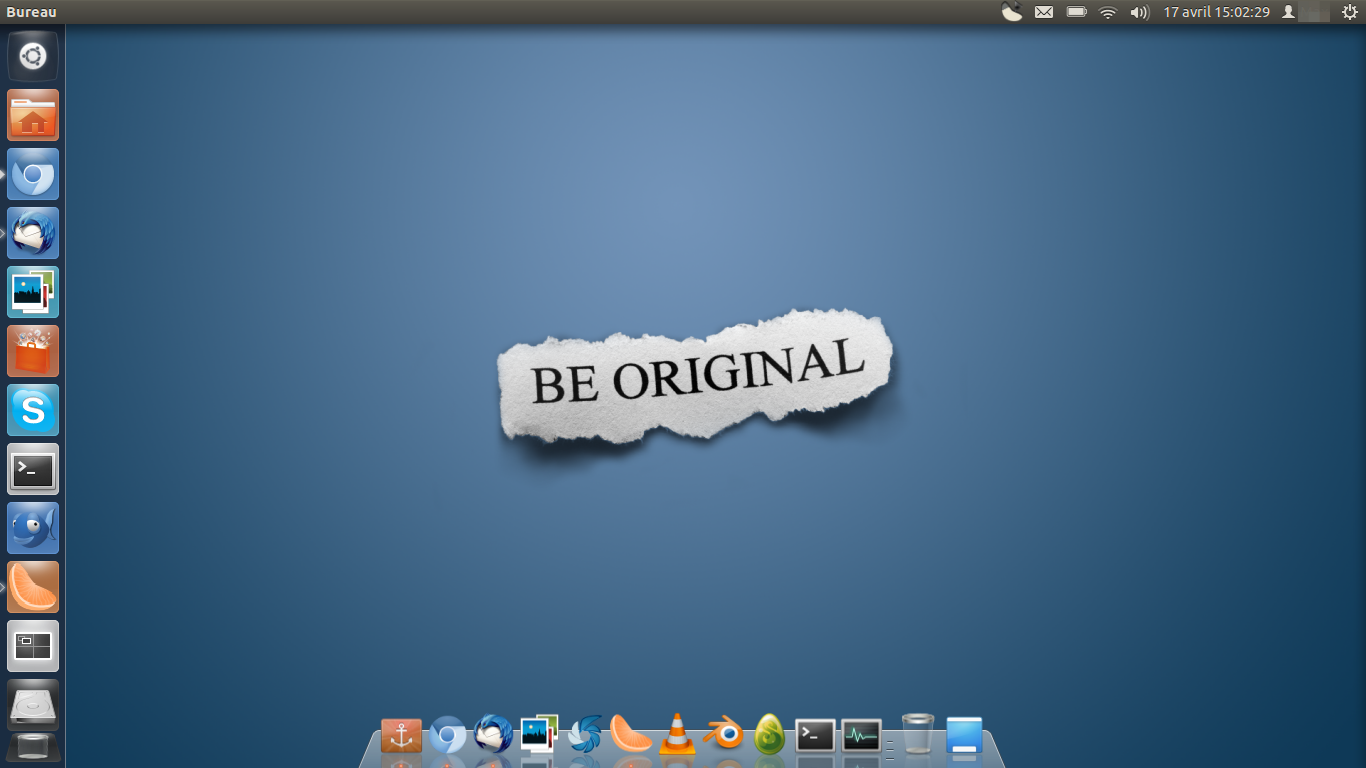Open Skype from the launcher
Viewport: 1366px width, 768px height.
[33, 410]
